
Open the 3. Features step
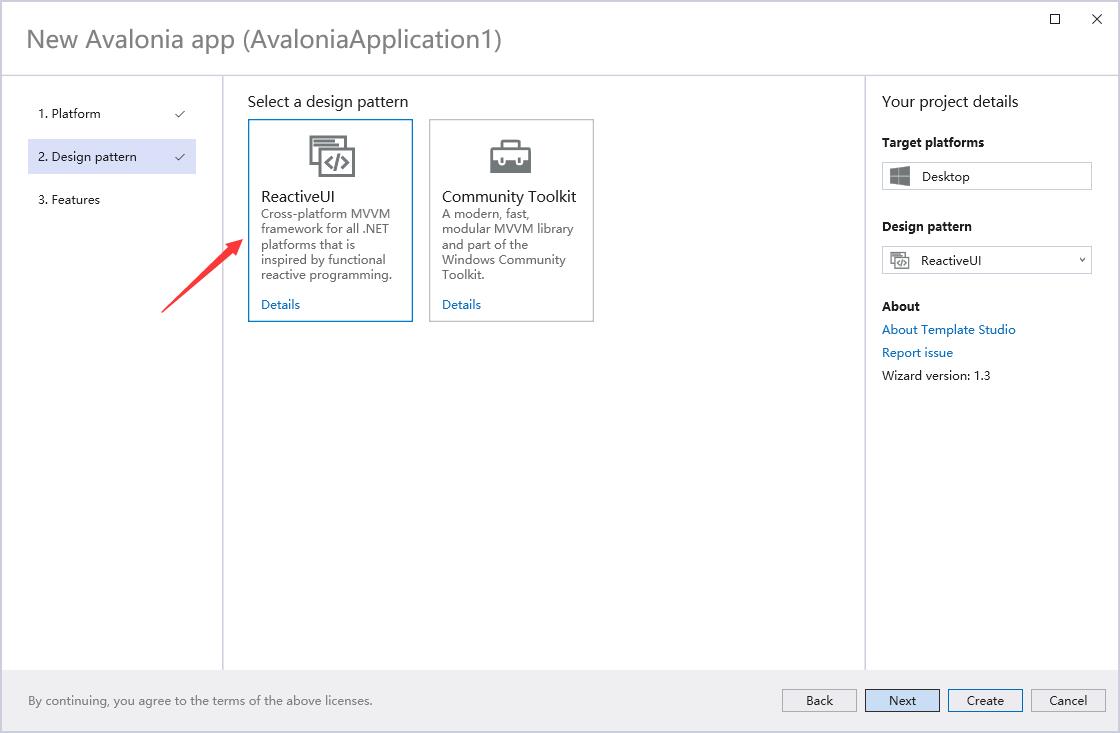click(69, 200)
